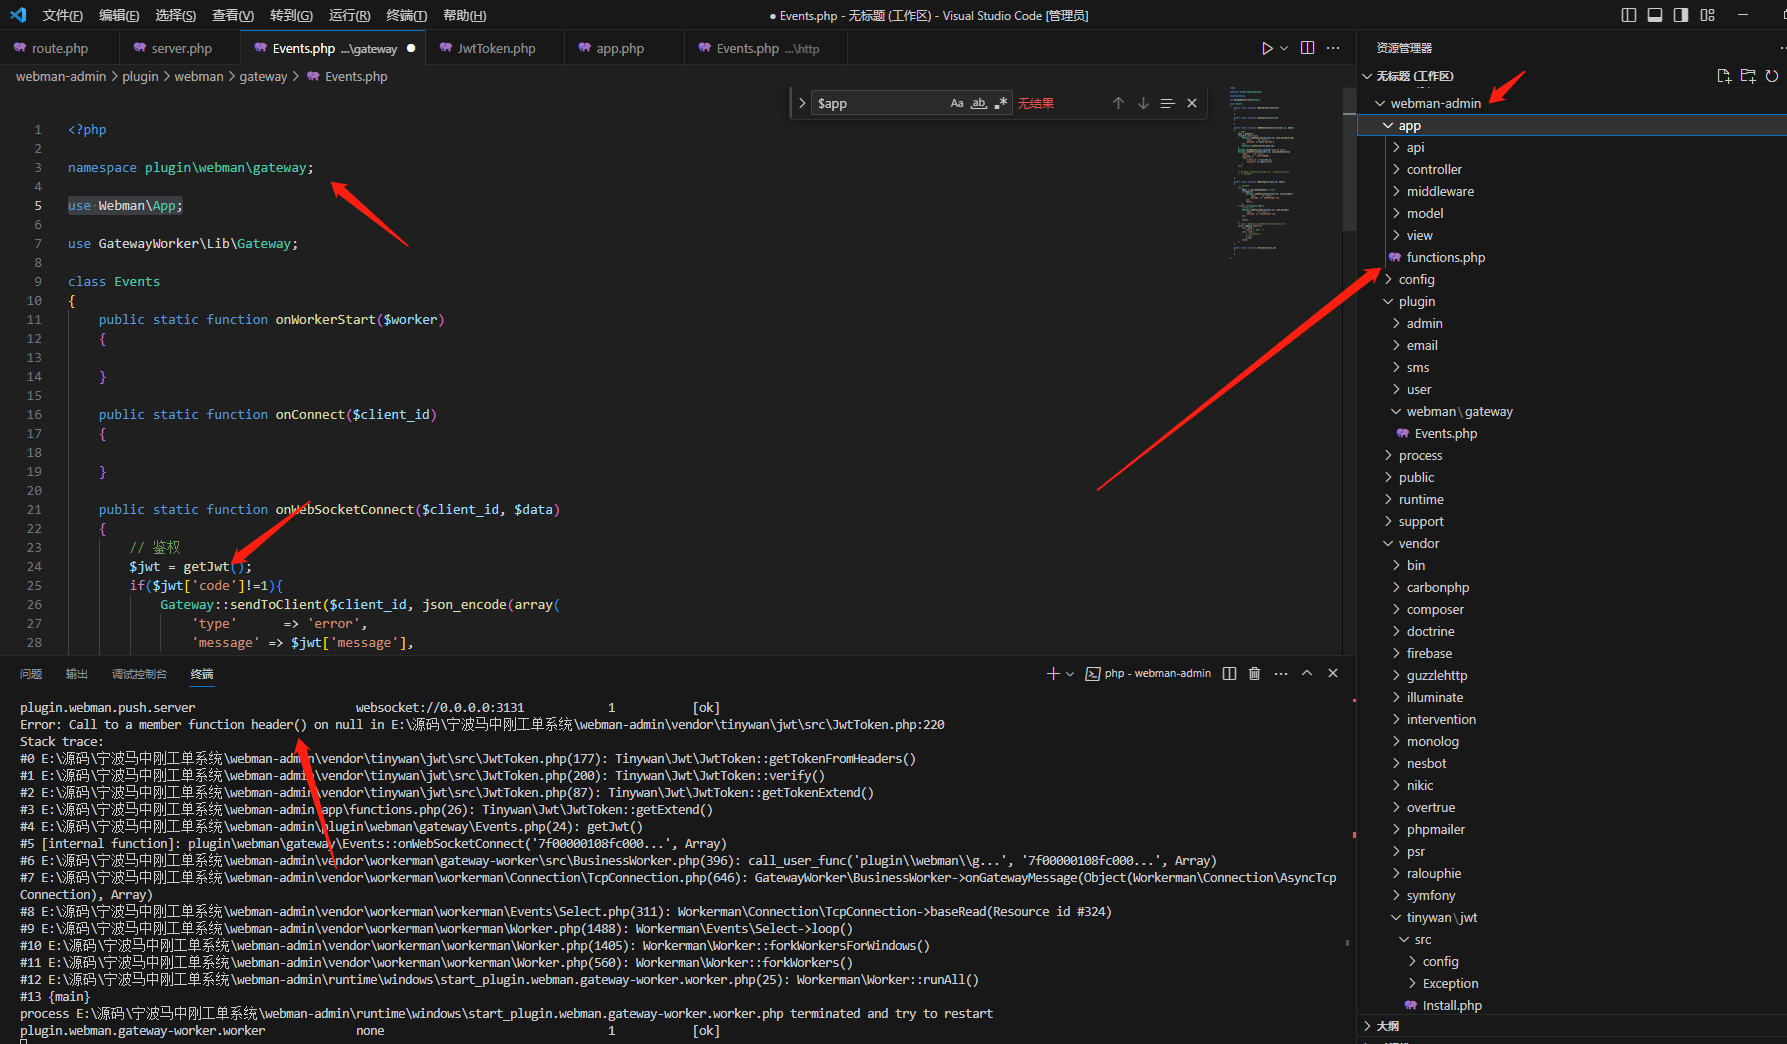This screenshot has height=1044, width=1787.
Task: Toggle Match Whole Word in find widget
Action: [x=979, y=103]
